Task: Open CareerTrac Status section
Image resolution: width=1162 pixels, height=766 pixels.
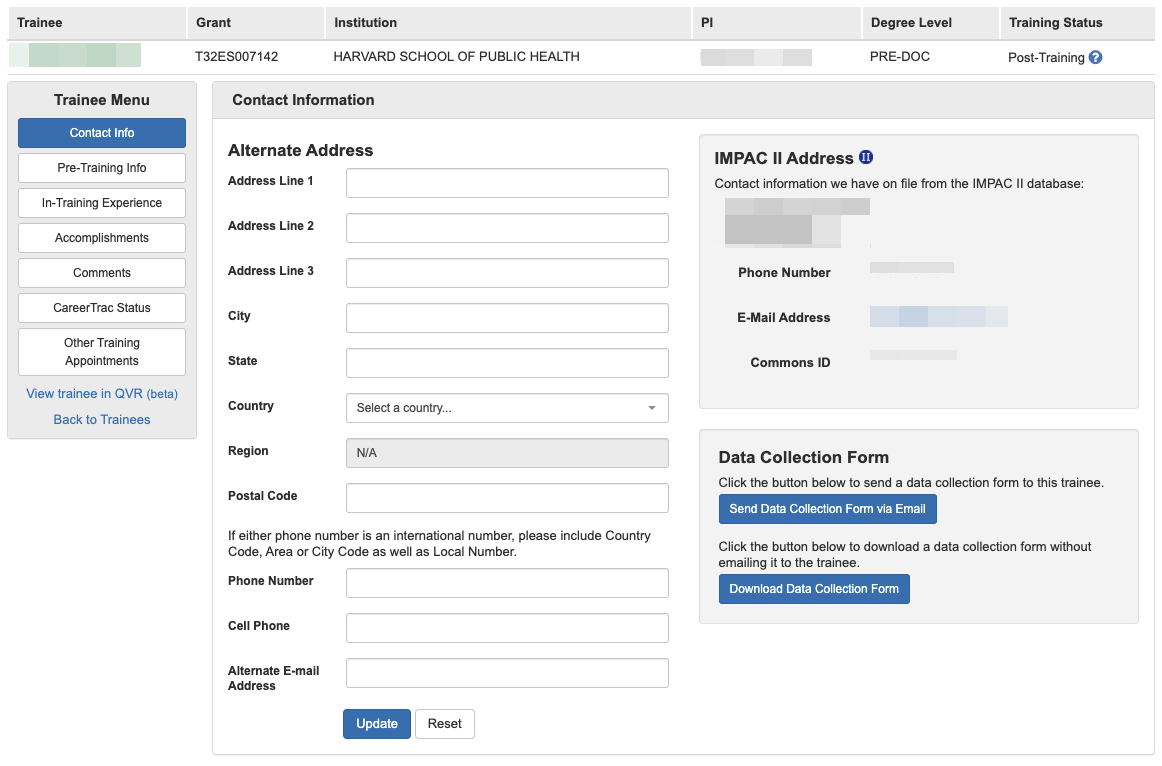Action: point(102,308)
